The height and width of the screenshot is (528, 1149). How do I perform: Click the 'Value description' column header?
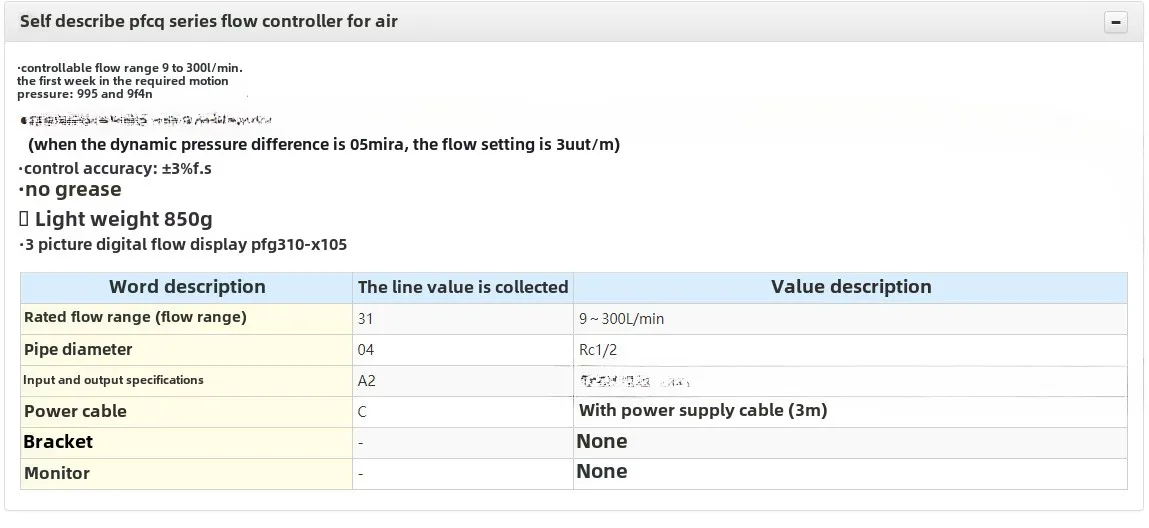(x=850, y=287)
